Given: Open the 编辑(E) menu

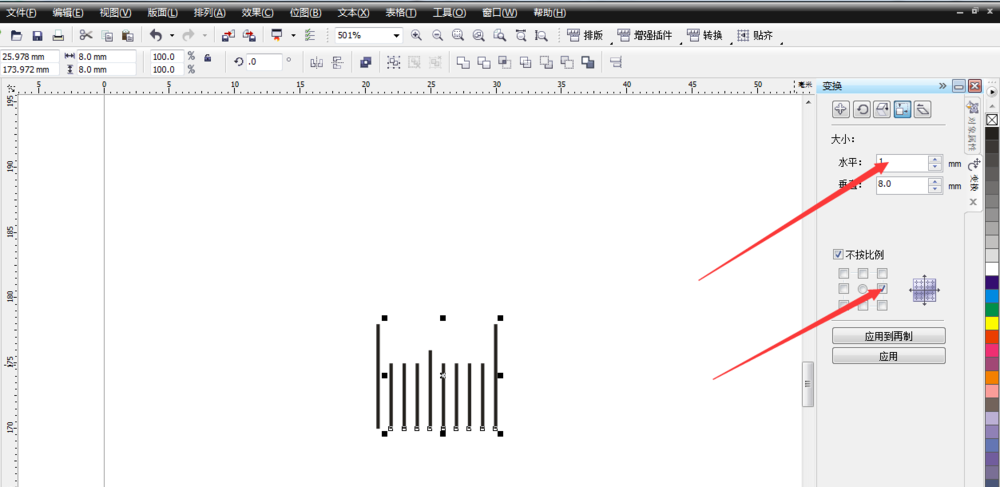Looking at the screenshot, I should point(68,13).
